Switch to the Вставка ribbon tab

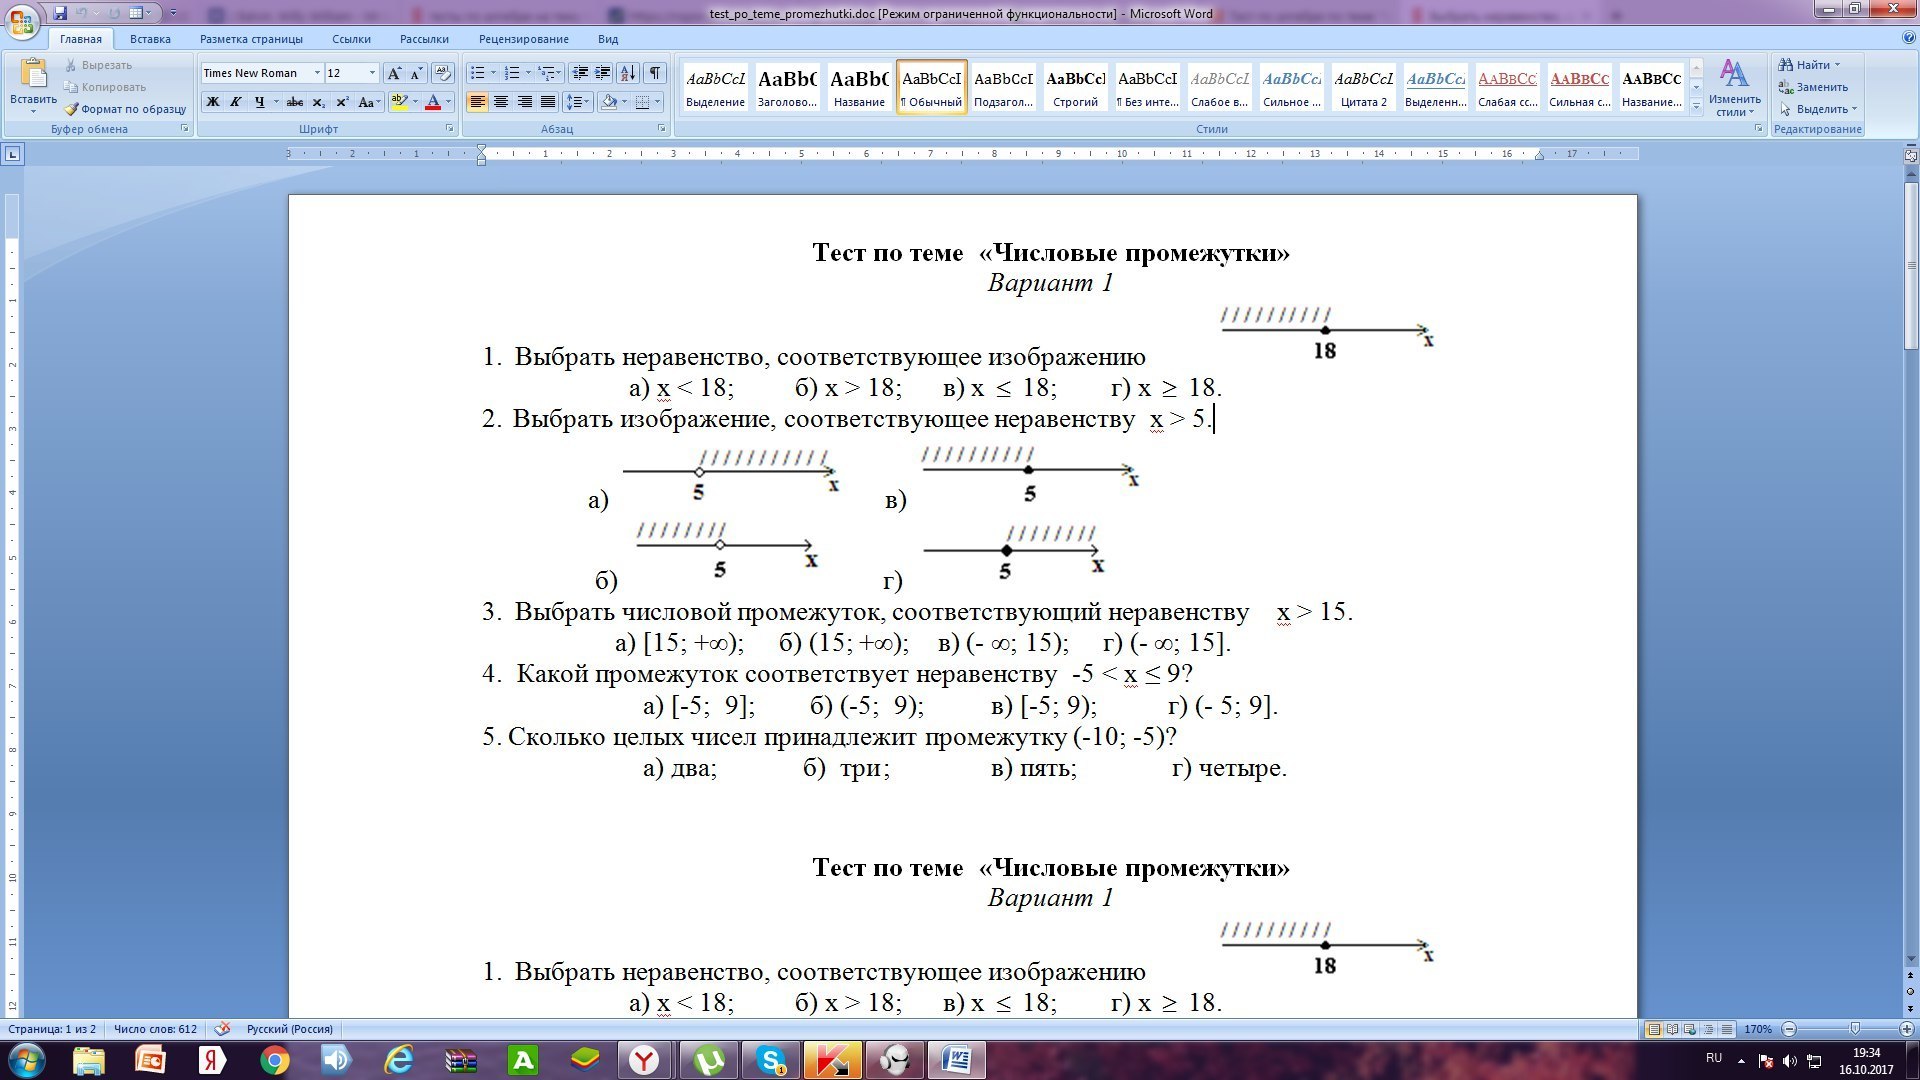pos(150,39)
